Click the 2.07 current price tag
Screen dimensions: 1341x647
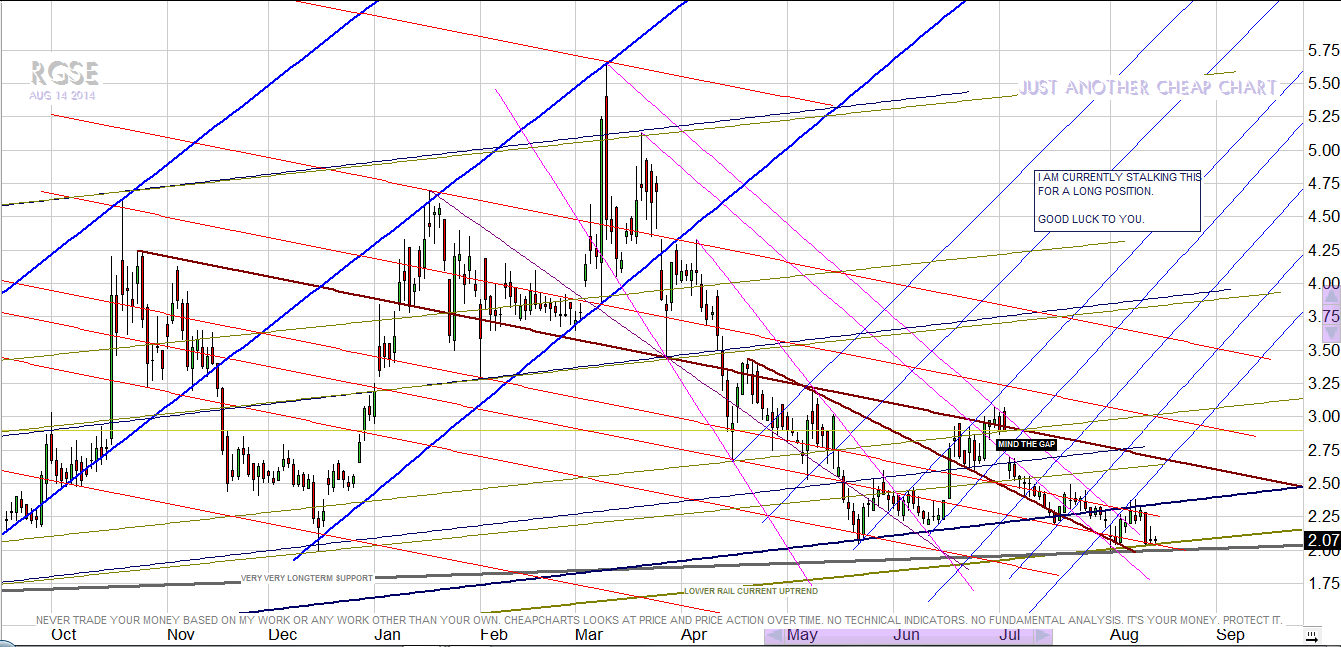[x=1322, y=541]
